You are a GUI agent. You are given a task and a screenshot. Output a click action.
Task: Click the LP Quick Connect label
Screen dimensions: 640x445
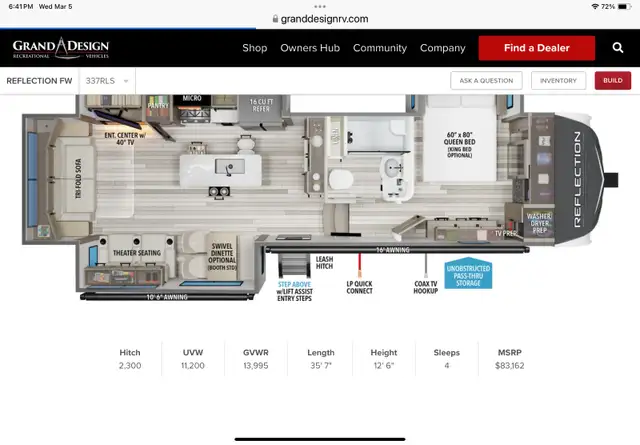point(359,287)
